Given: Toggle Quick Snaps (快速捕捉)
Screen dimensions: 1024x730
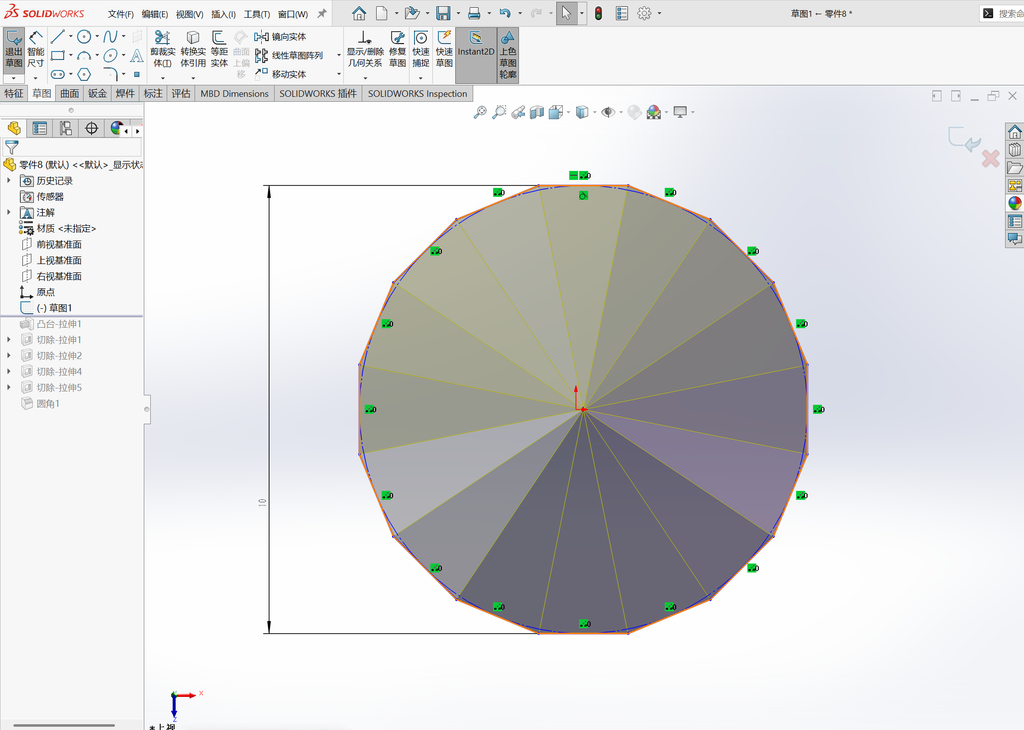Looking at the screenshot, I should [421, 49].
